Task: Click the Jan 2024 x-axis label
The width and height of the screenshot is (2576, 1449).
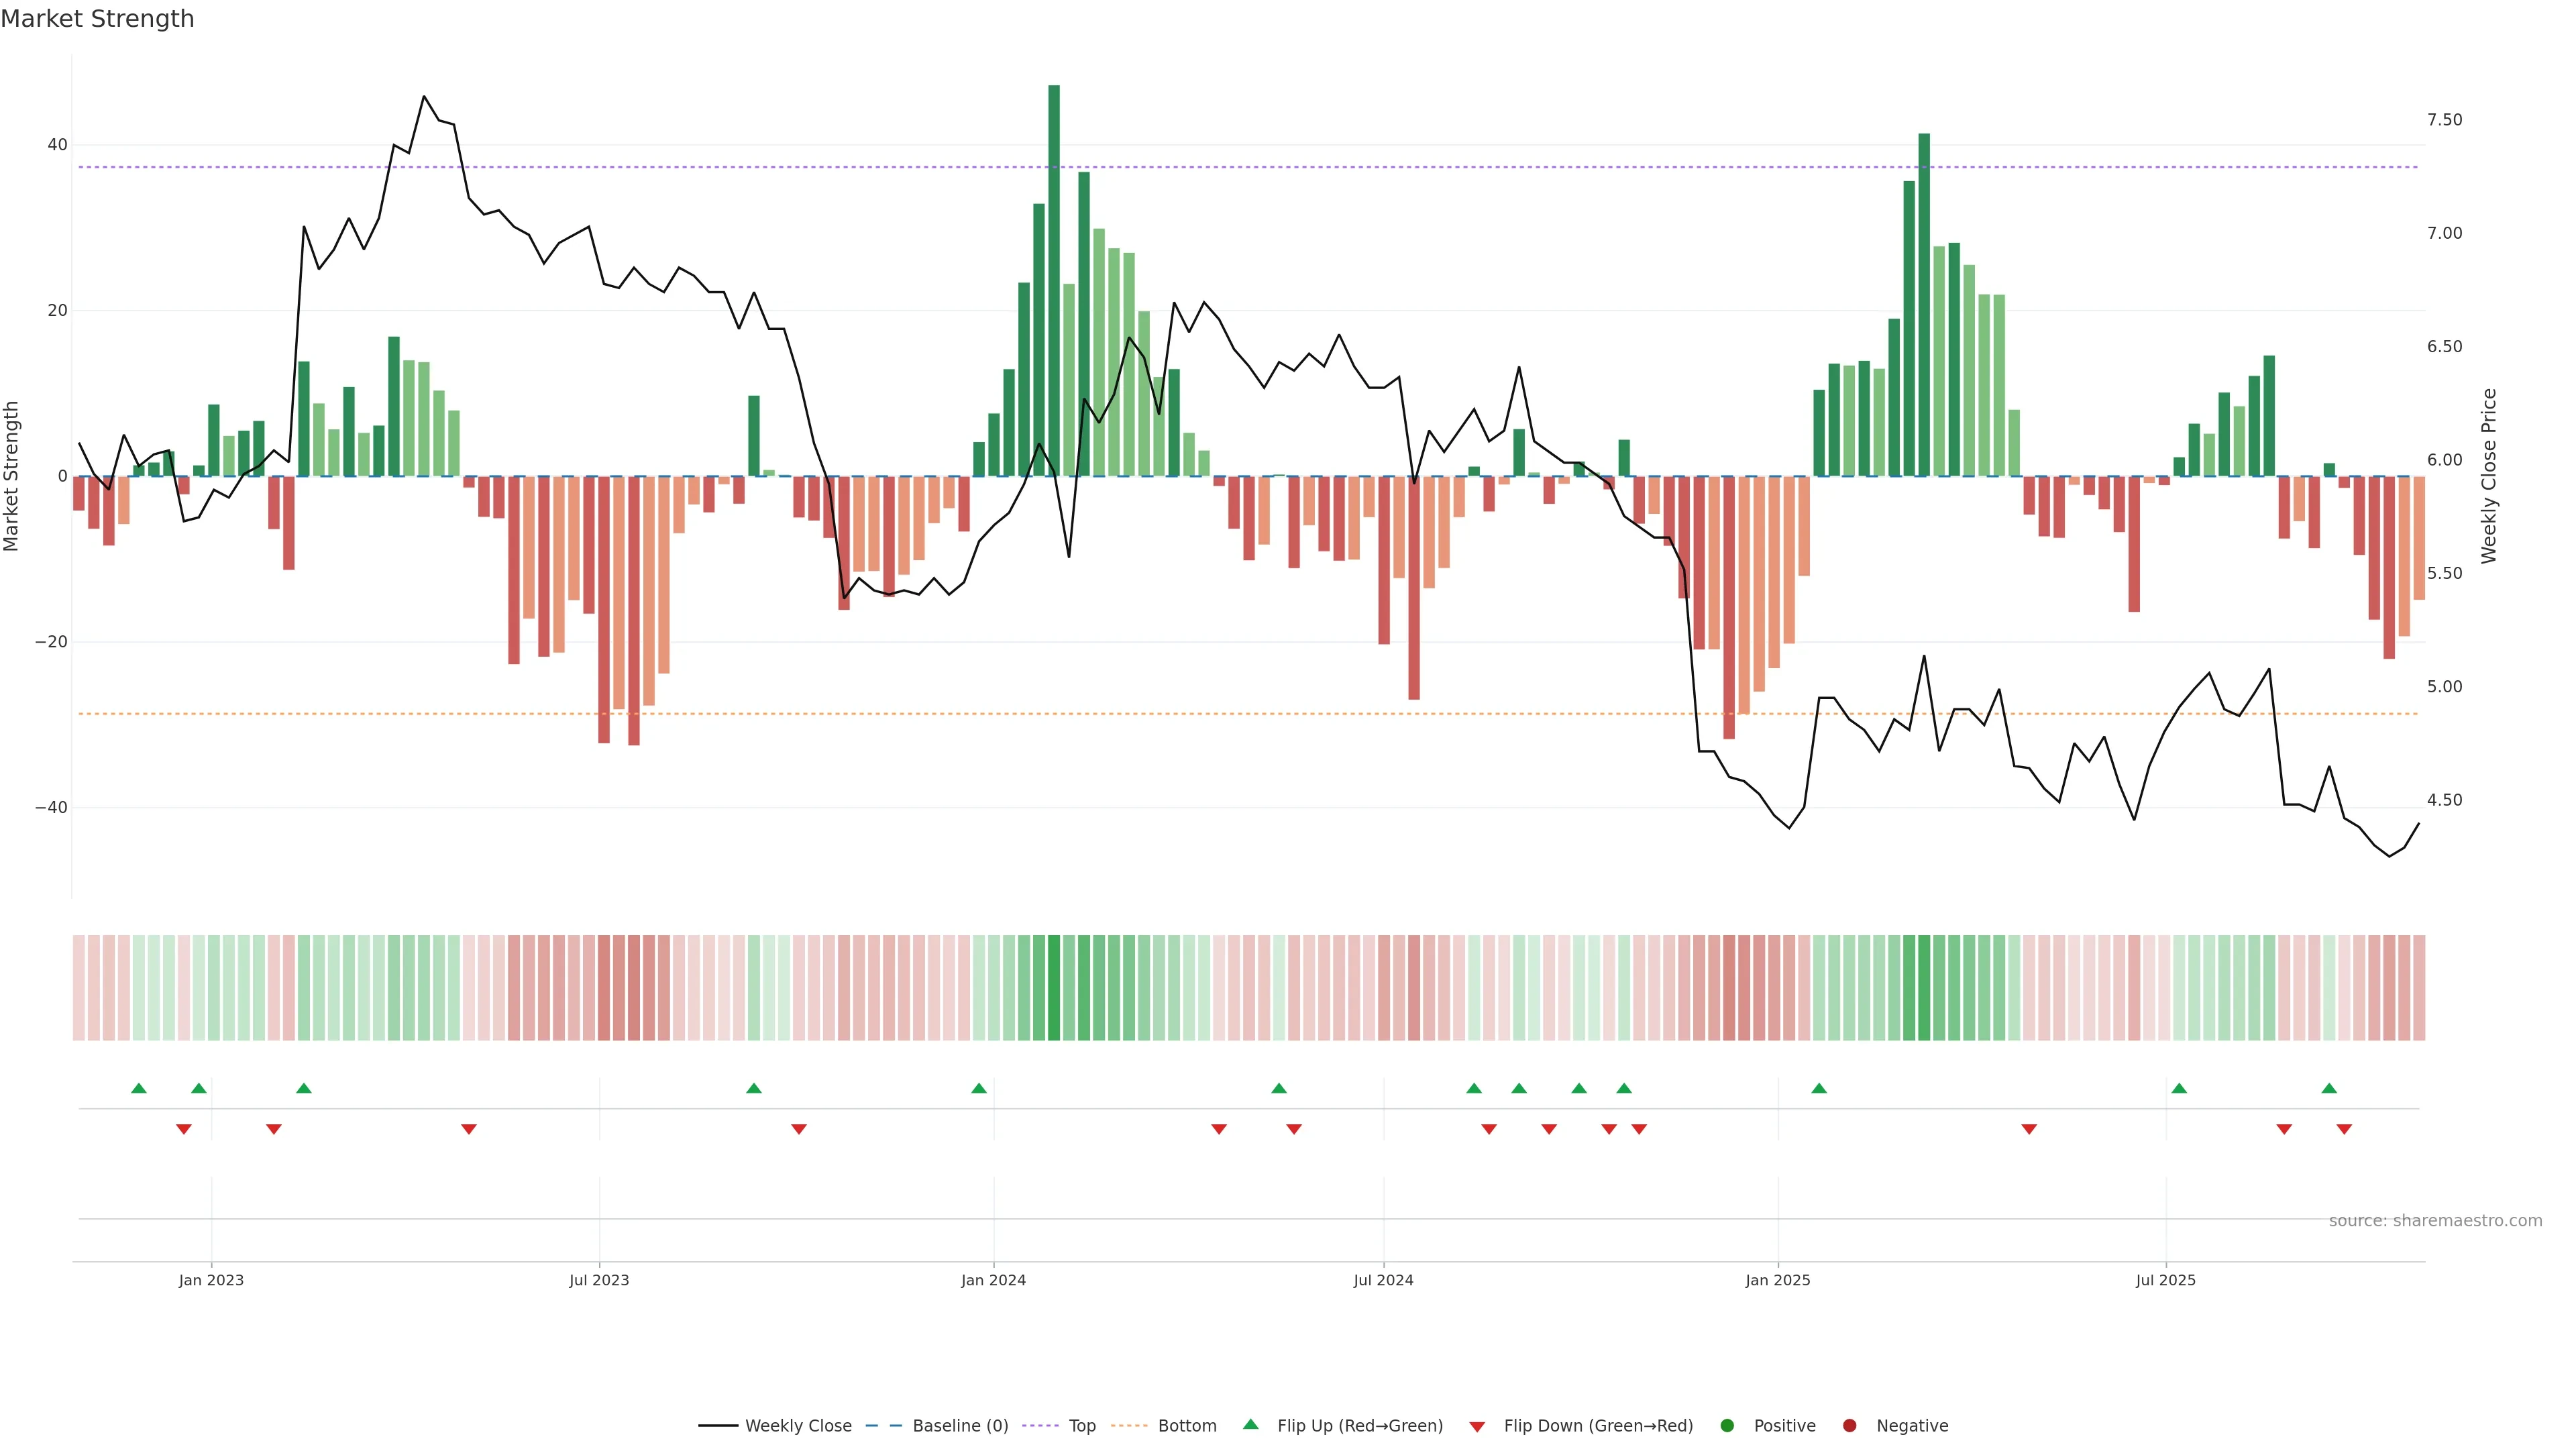Action: [993, 1280]
